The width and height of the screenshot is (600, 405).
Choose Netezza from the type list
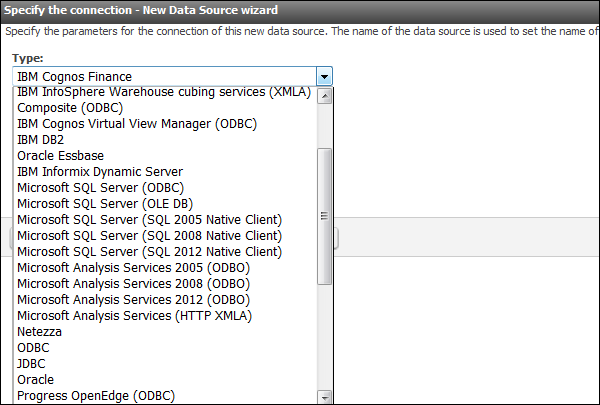[40, 332]
